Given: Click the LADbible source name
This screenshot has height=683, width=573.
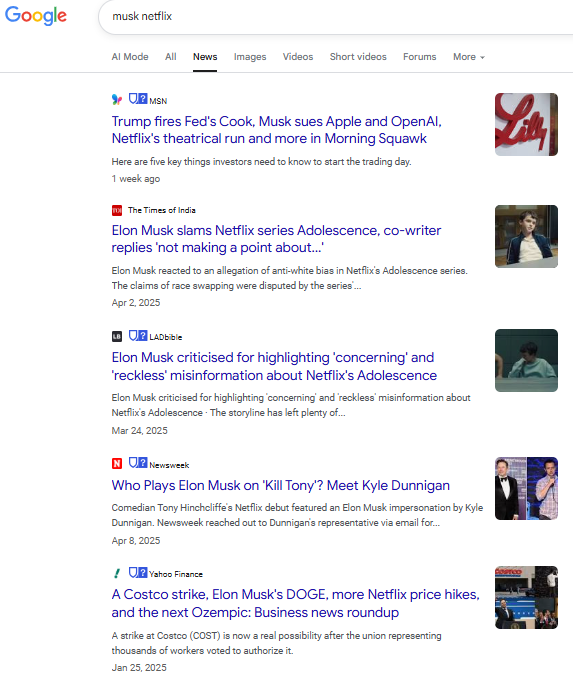Looking at the screenshot, I should point(166,337).
